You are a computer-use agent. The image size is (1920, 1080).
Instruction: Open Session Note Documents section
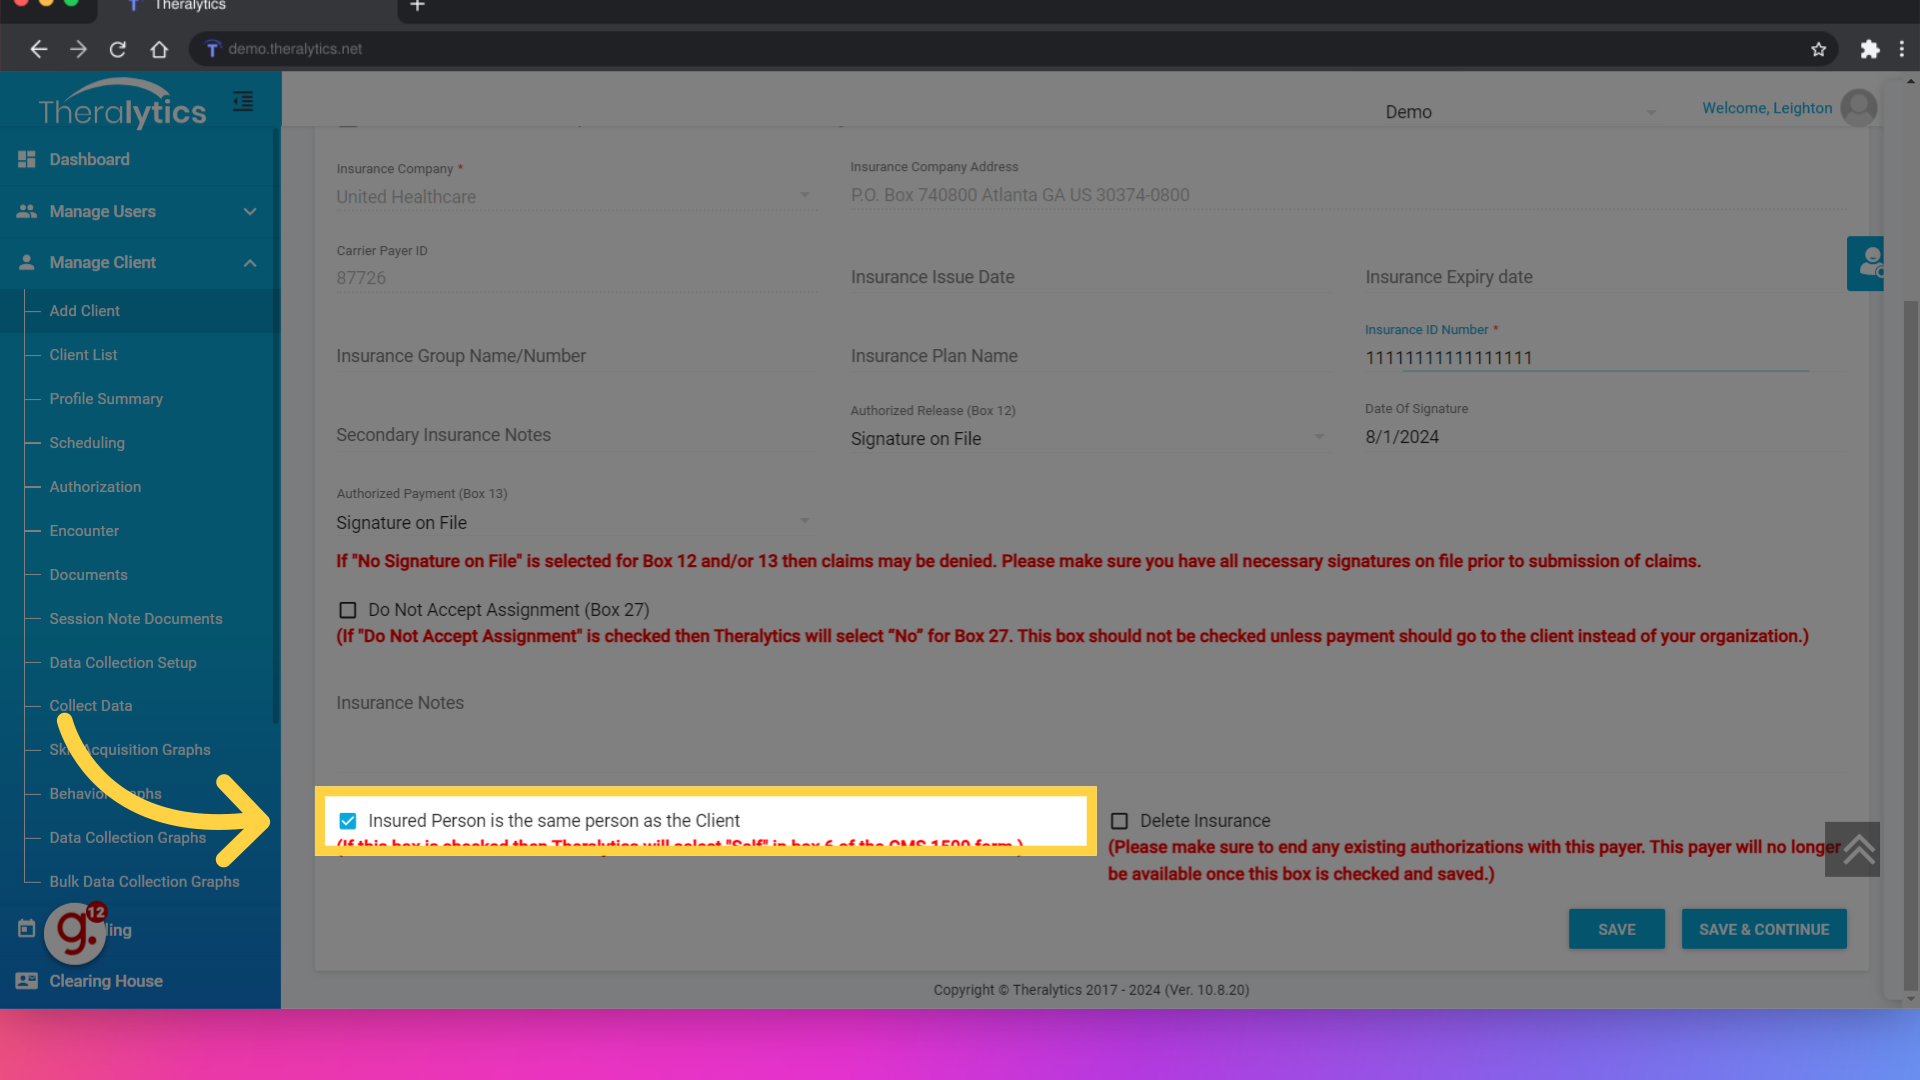tap(136, 617)
